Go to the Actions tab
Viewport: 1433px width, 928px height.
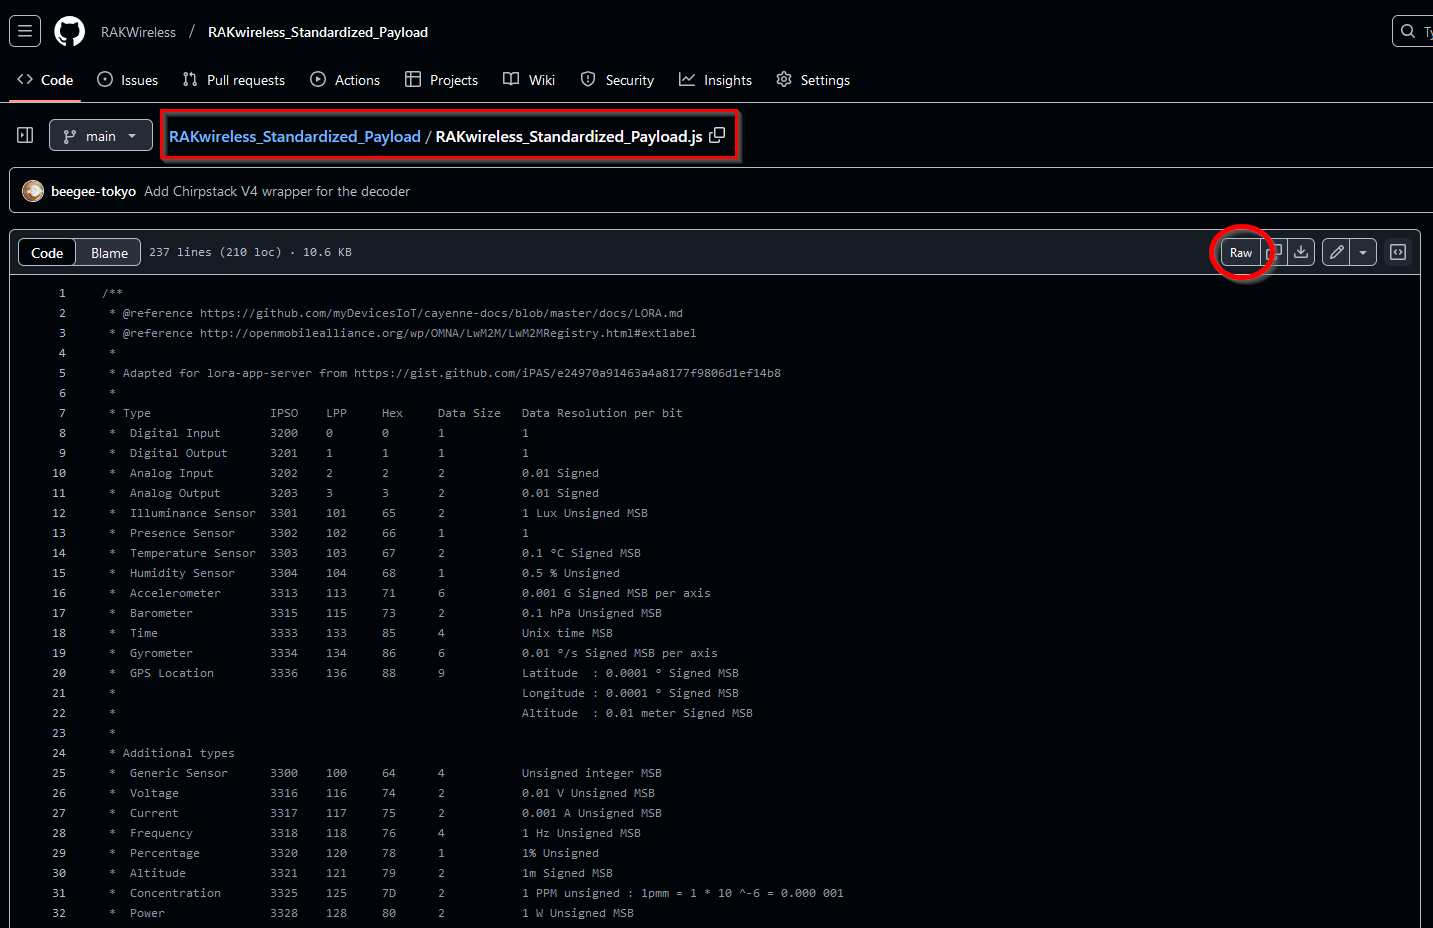tap(345, 79)
